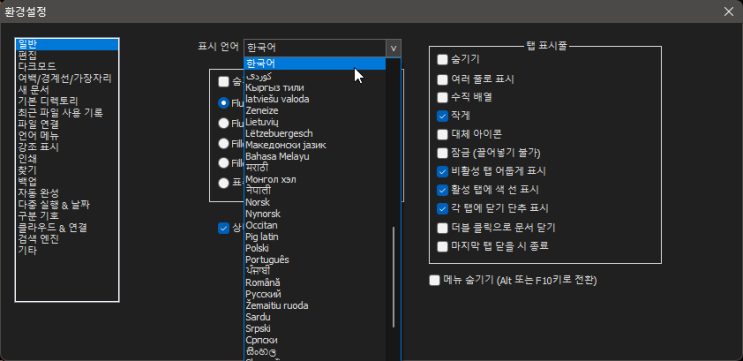
Task: Click the language list scrollbar thumb
Action: pyautogui.click(x=393, y=278)
